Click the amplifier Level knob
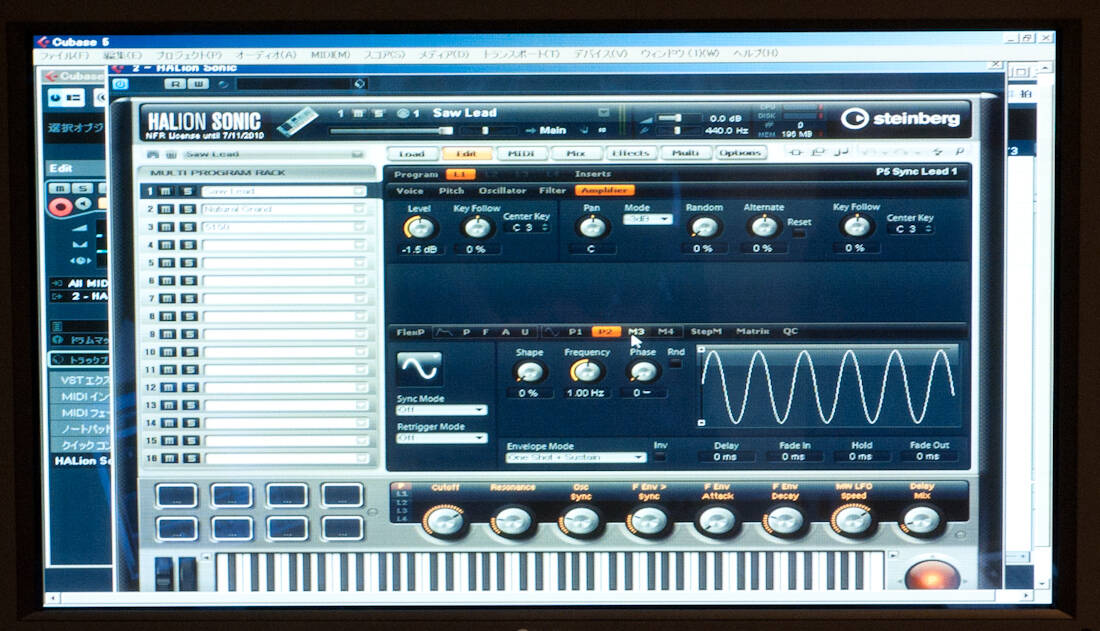The height and width of the screenshot is (631, 1100). tap(419, 227)
